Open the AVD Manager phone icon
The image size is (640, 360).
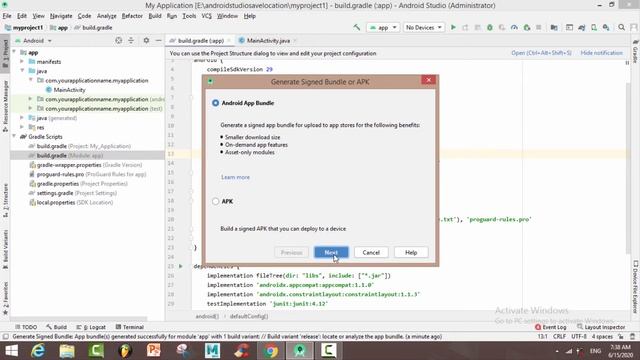(x=594, y=27)
